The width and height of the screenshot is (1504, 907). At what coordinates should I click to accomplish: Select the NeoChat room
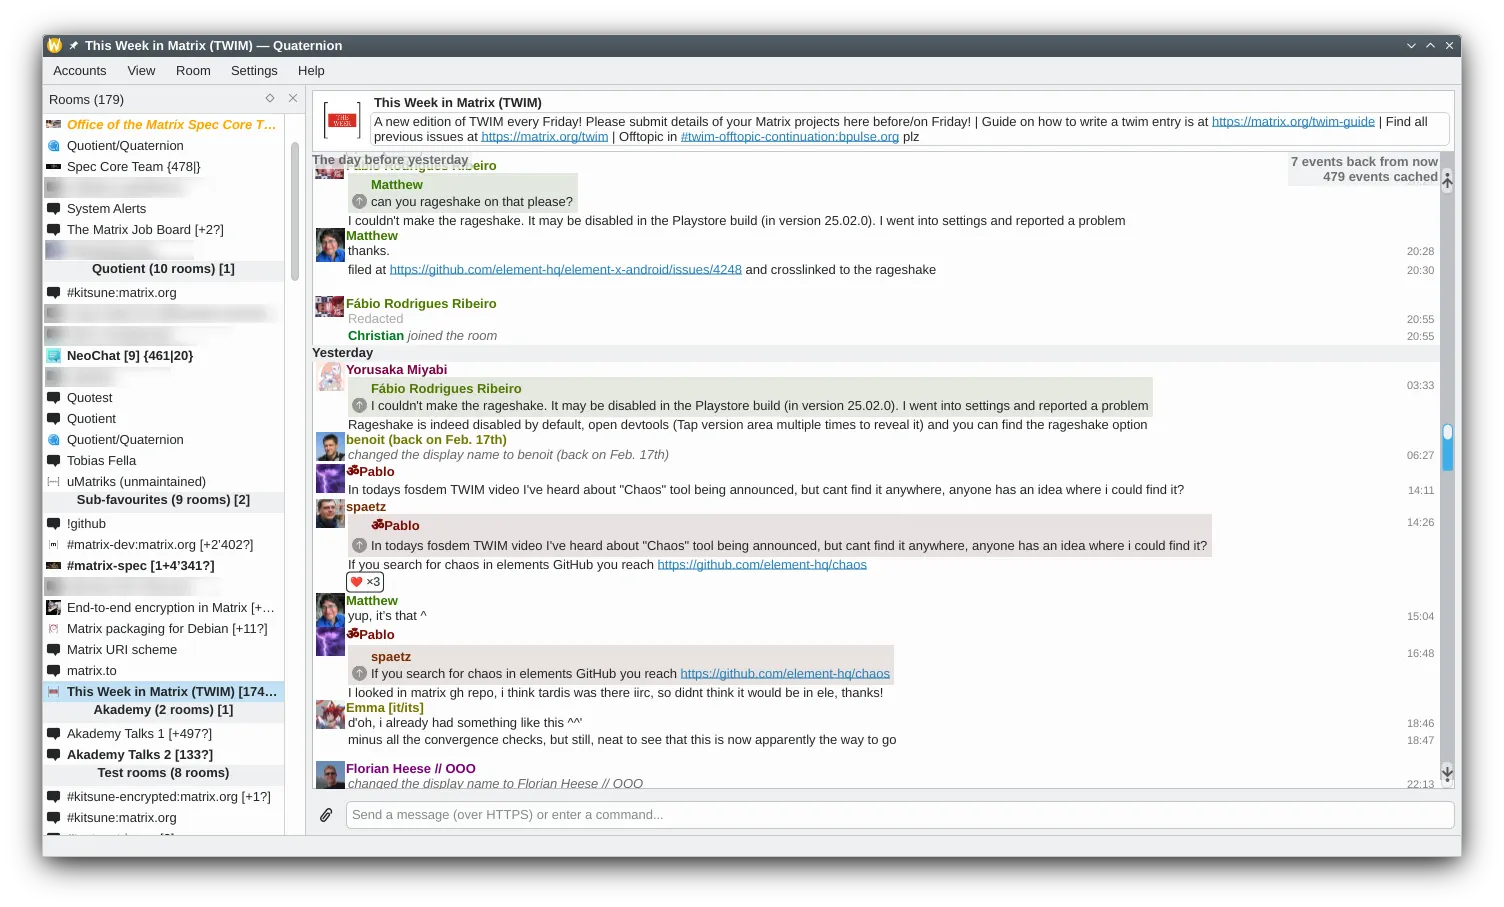click(x=164, y=356)
